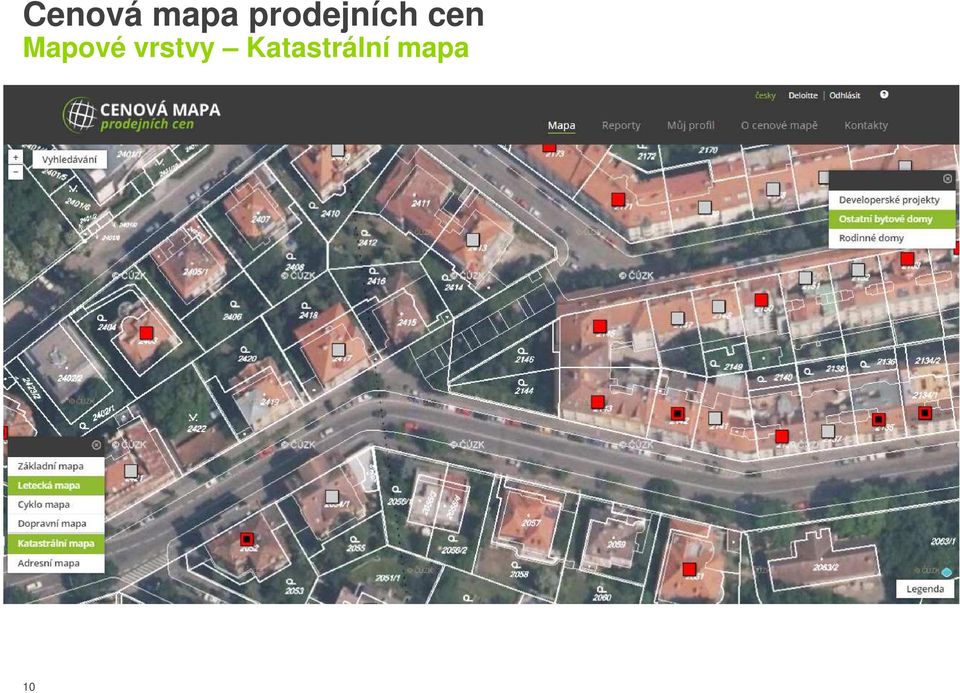960x693 pixels.
Task: Click the Deloitte user link
Action: (803, 96)
